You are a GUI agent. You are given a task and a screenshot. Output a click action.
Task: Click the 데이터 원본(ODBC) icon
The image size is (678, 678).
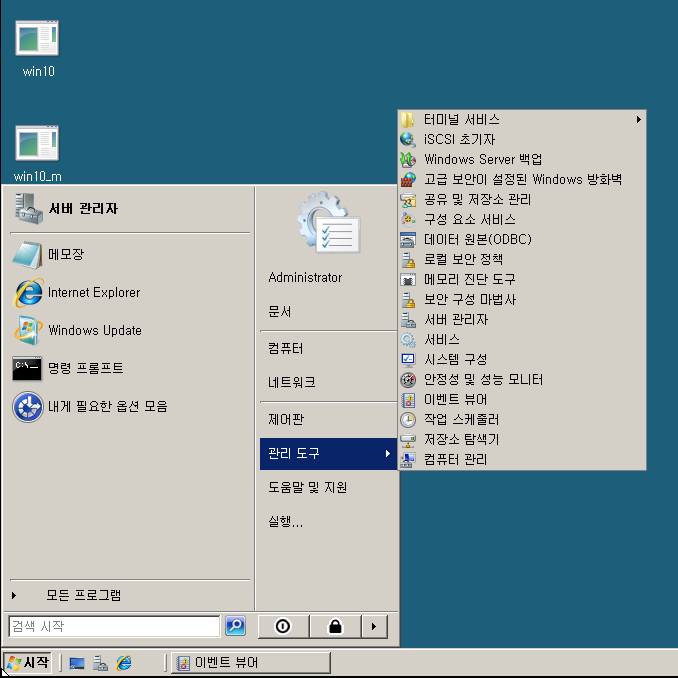[408, 239]
